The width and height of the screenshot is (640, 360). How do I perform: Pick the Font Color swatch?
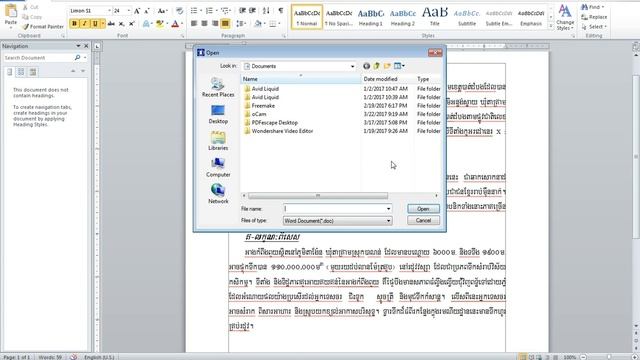pyautogui.click(x=175, y=24)
